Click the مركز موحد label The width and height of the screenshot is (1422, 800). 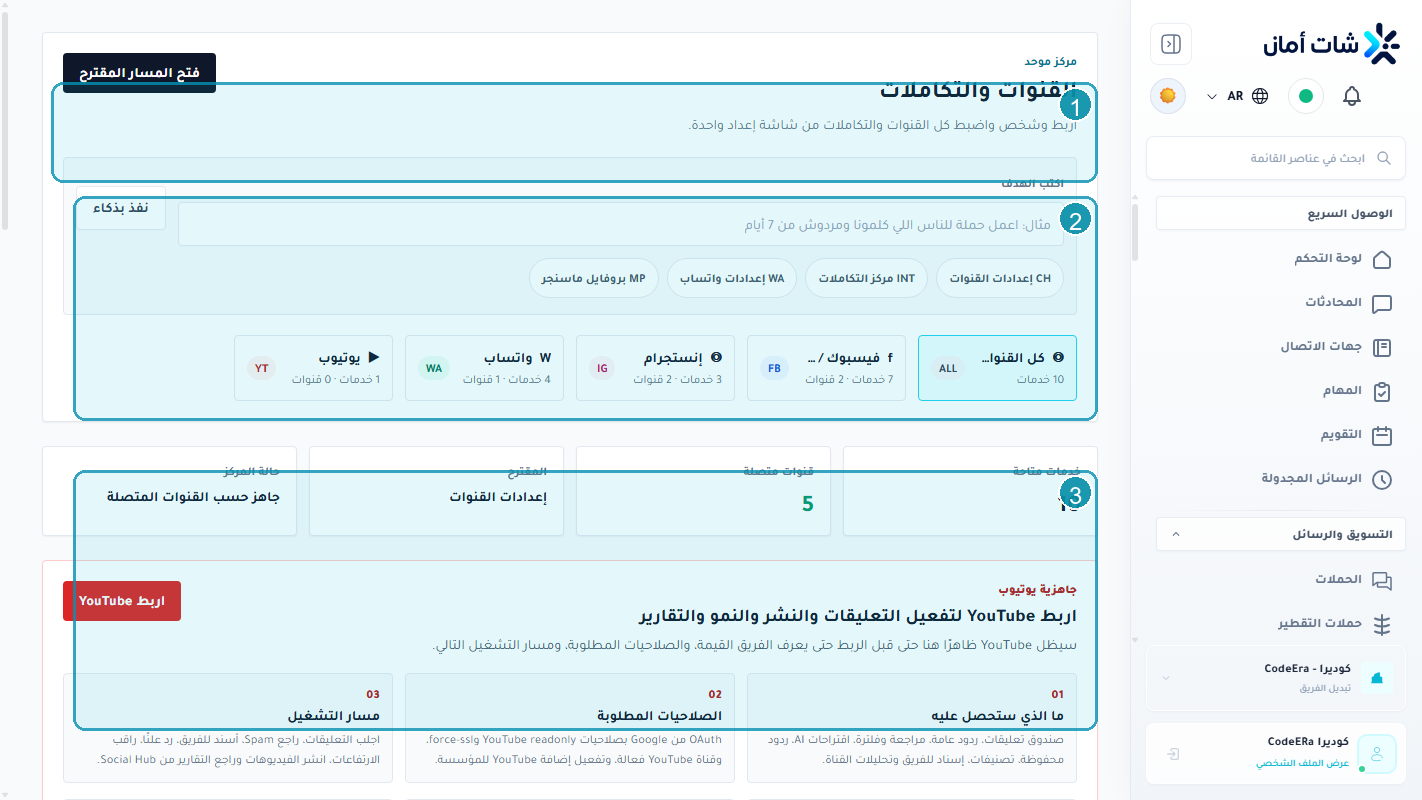point(1050,61)
